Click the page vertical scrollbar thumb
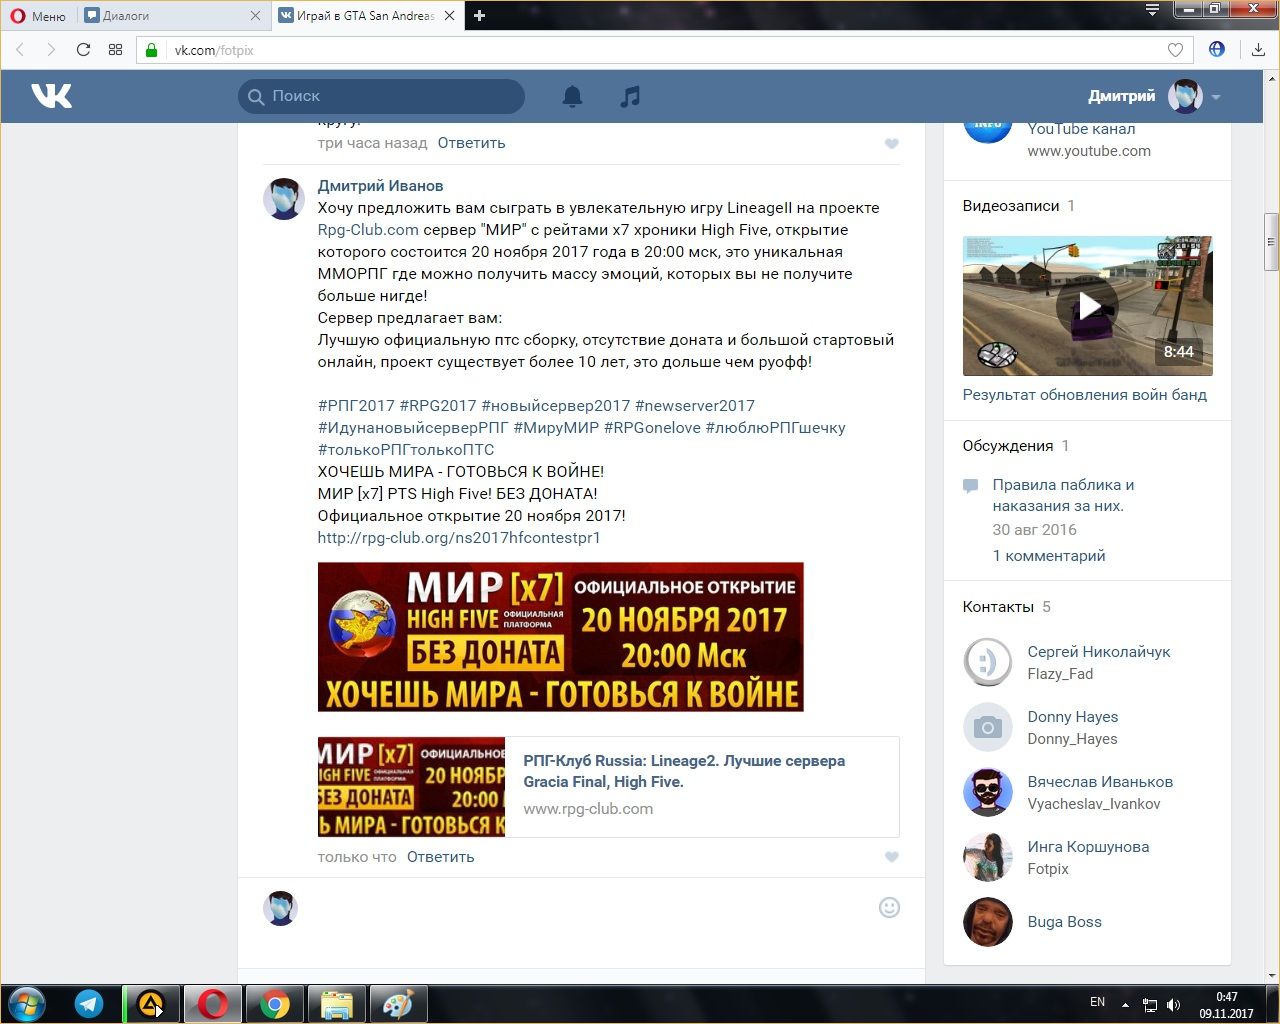Image resolution: width=1280 pixels, height=1024 pixels. [x=1271, y=242]
